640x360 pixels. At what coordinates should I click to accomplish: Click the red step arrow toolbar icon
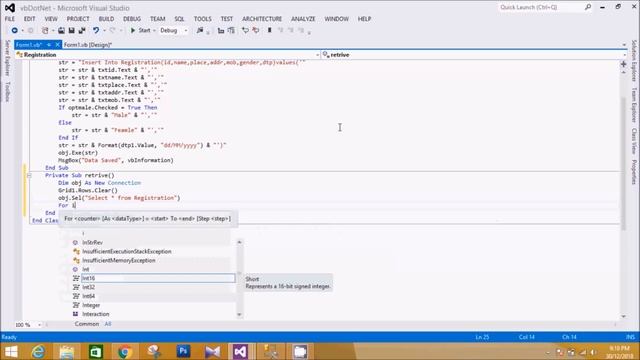coord(256,31)
